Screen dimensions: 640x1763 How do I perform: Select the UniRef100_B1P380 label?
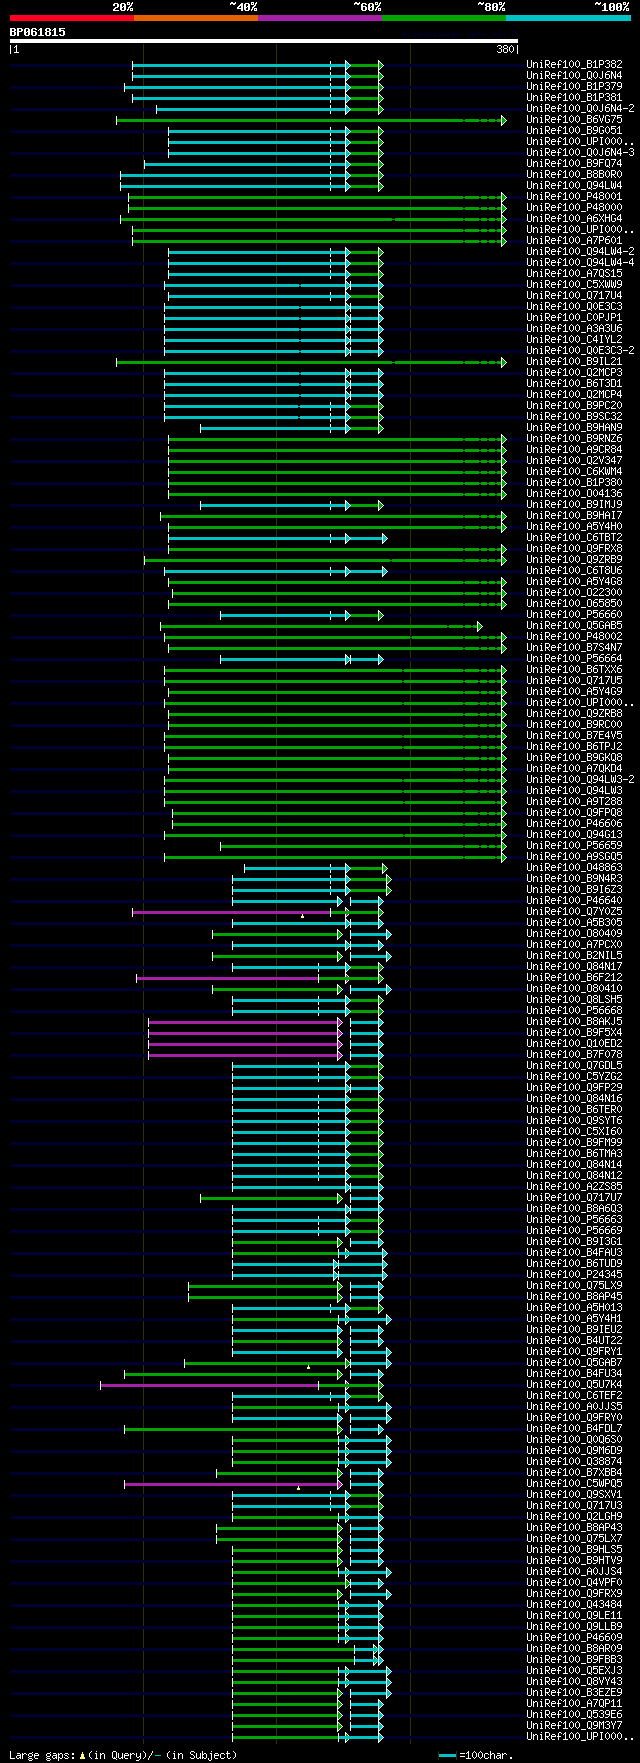click(574, 483)
